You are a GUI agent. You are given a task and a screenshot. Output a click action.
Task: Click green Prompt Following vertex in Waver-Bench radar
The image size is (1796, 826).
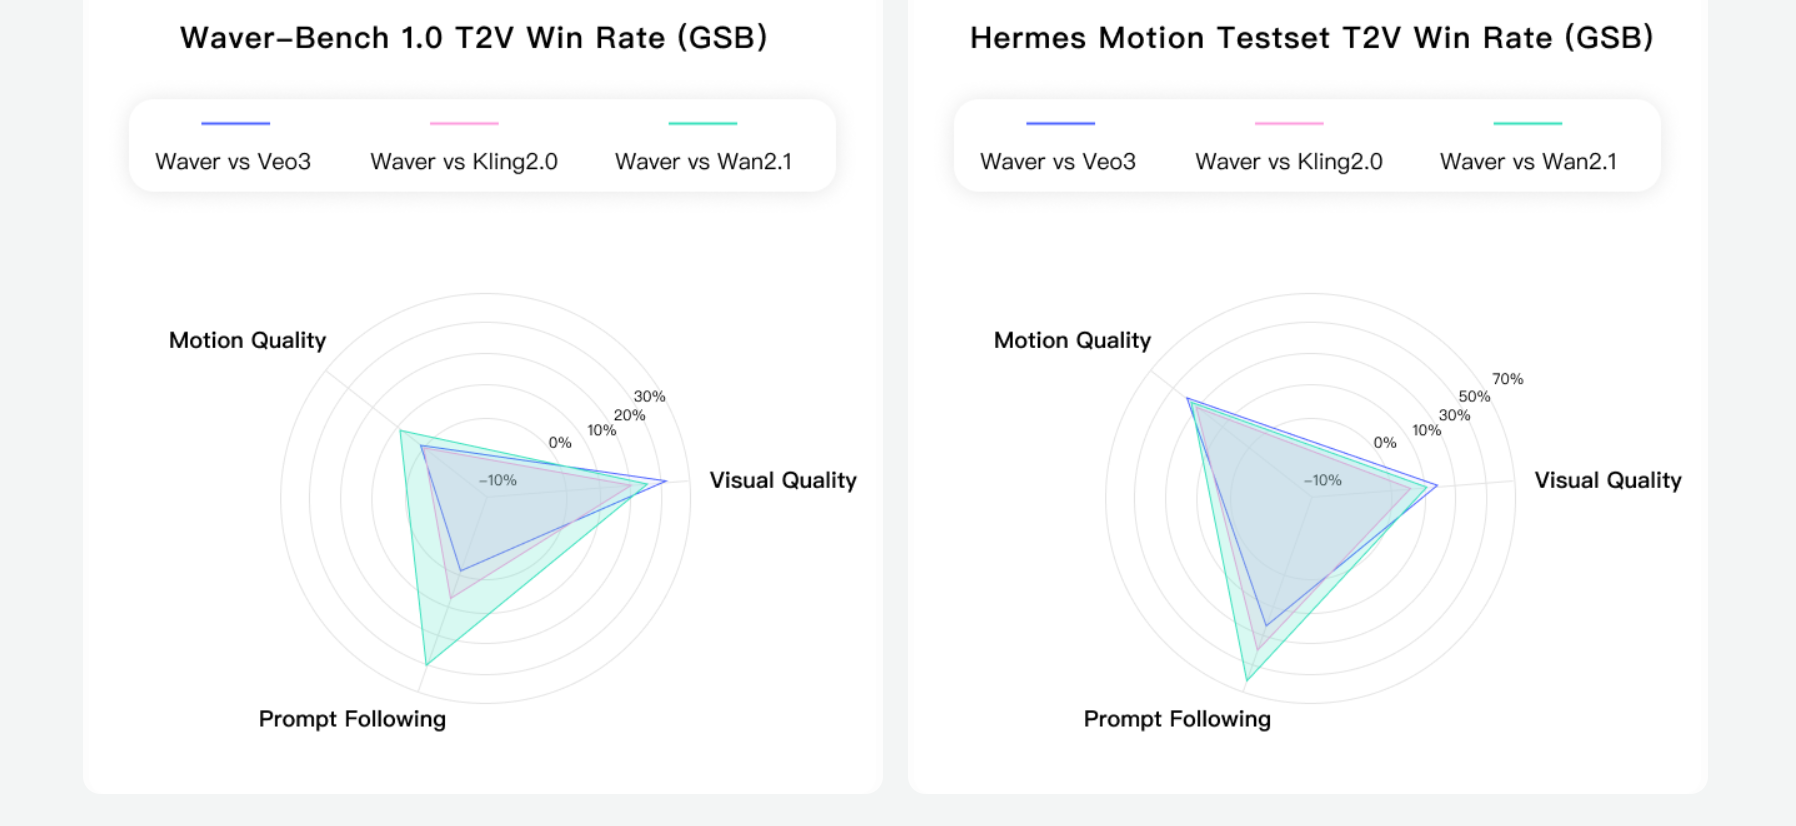[x=426, y=665]
